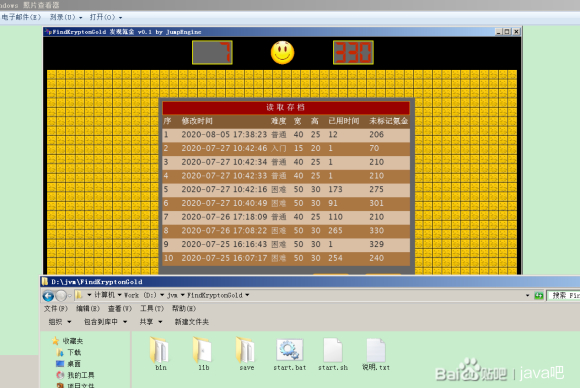
Task: Select save record 5 dated 2020-07-27 10:42:16
Action: [286, 189]
